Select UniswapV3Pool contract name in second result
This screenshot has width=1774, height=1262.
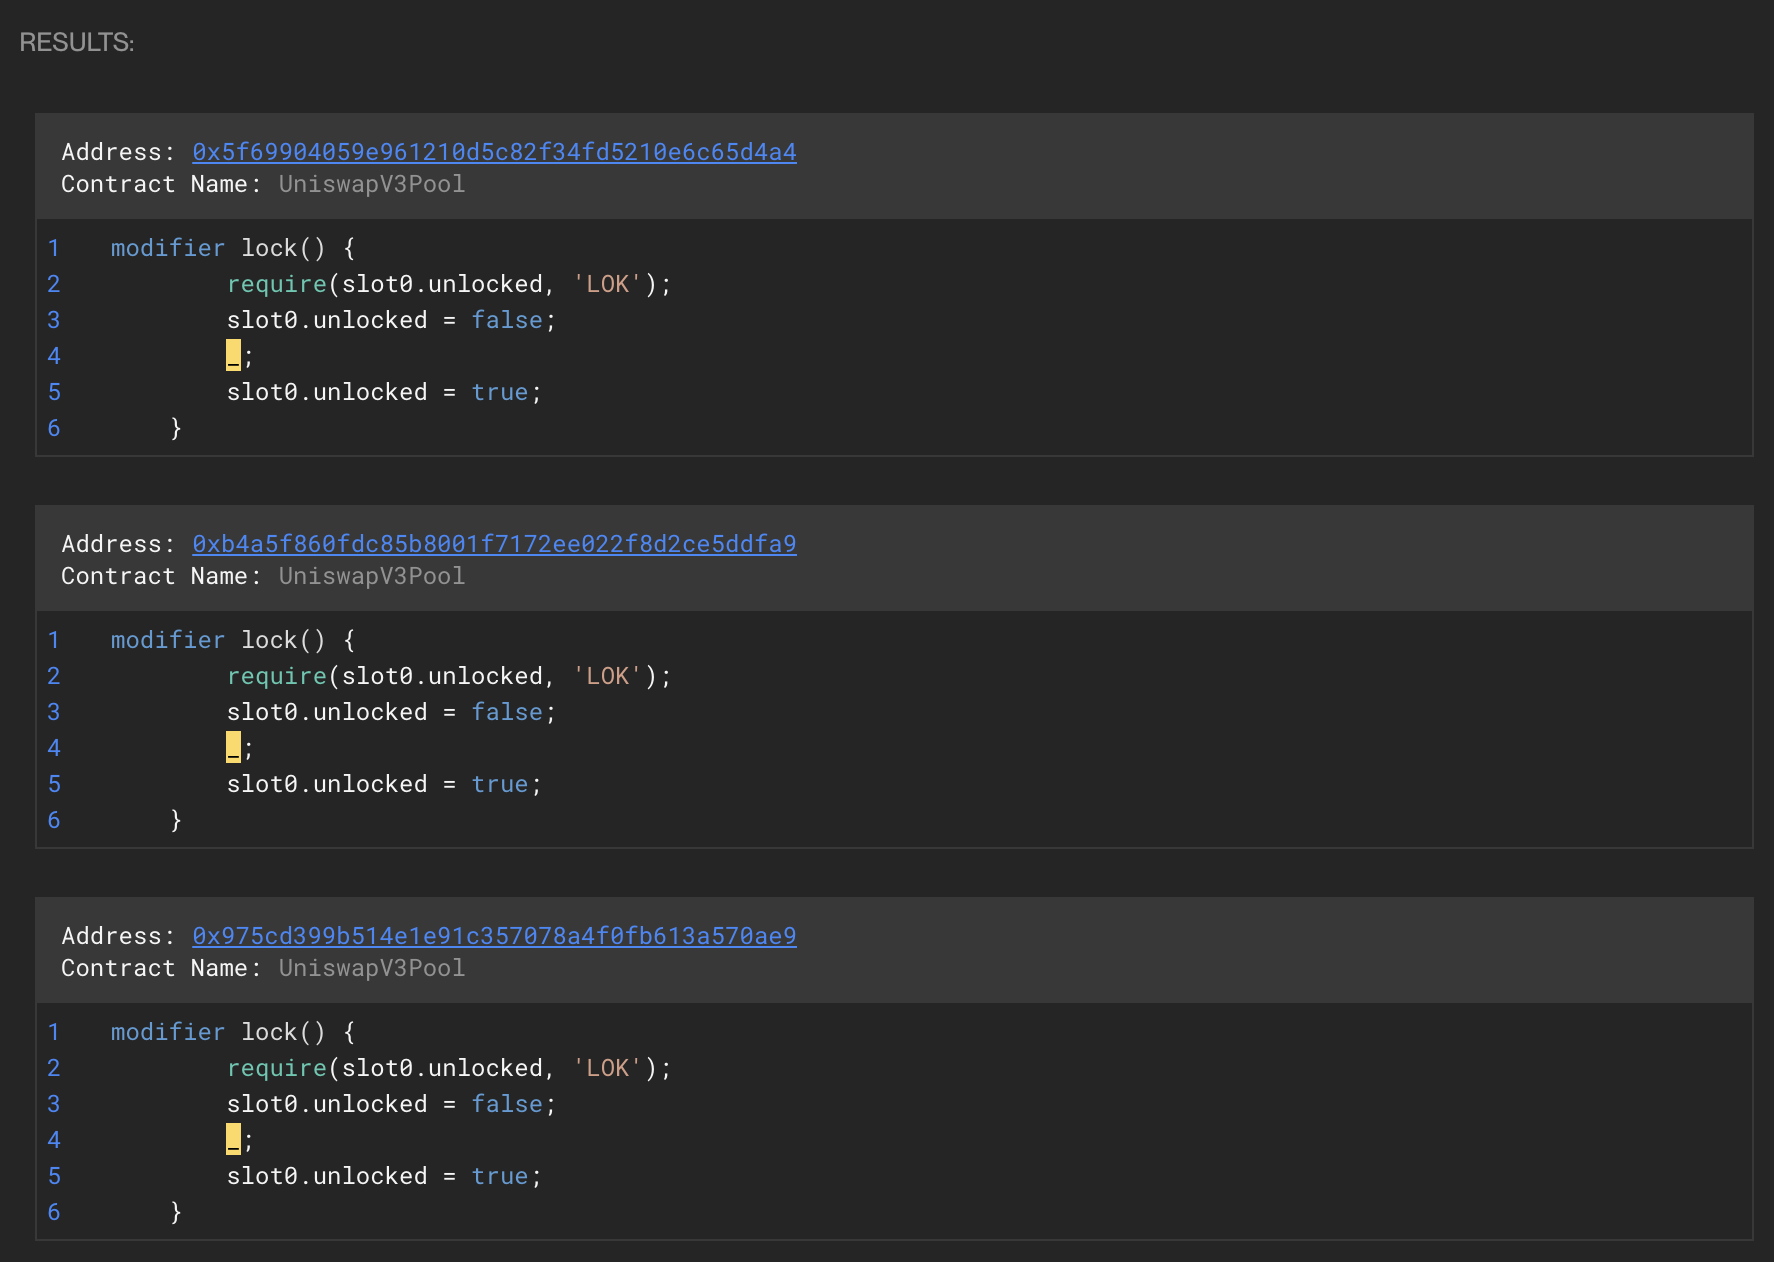[371, 576]
